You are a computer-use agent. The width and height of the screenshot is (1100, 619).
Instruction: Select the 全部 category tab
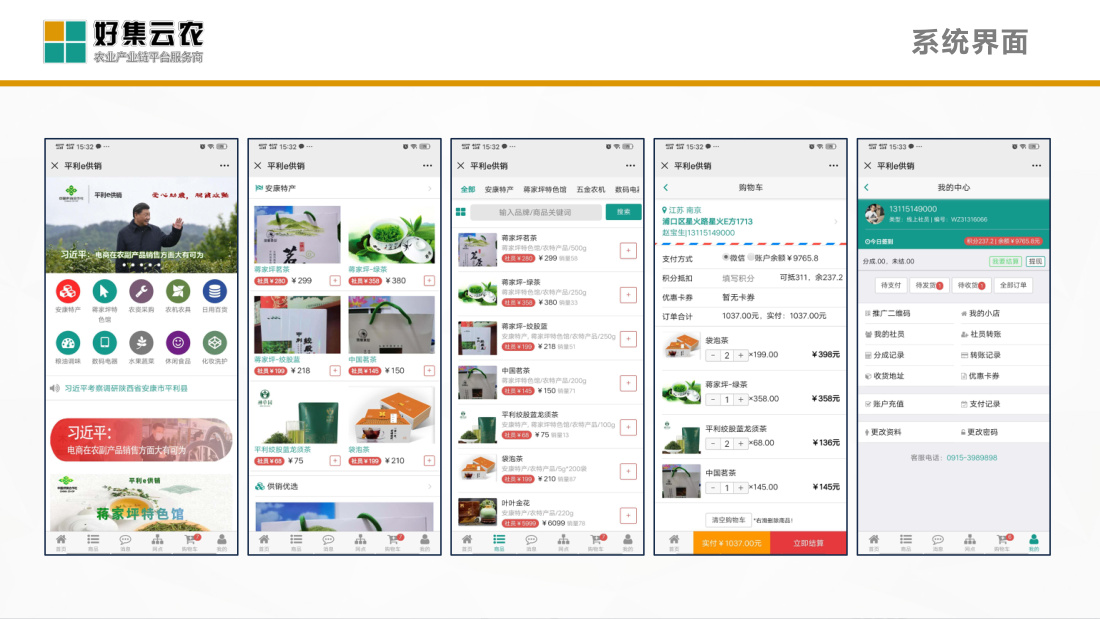tap(467, 189)
